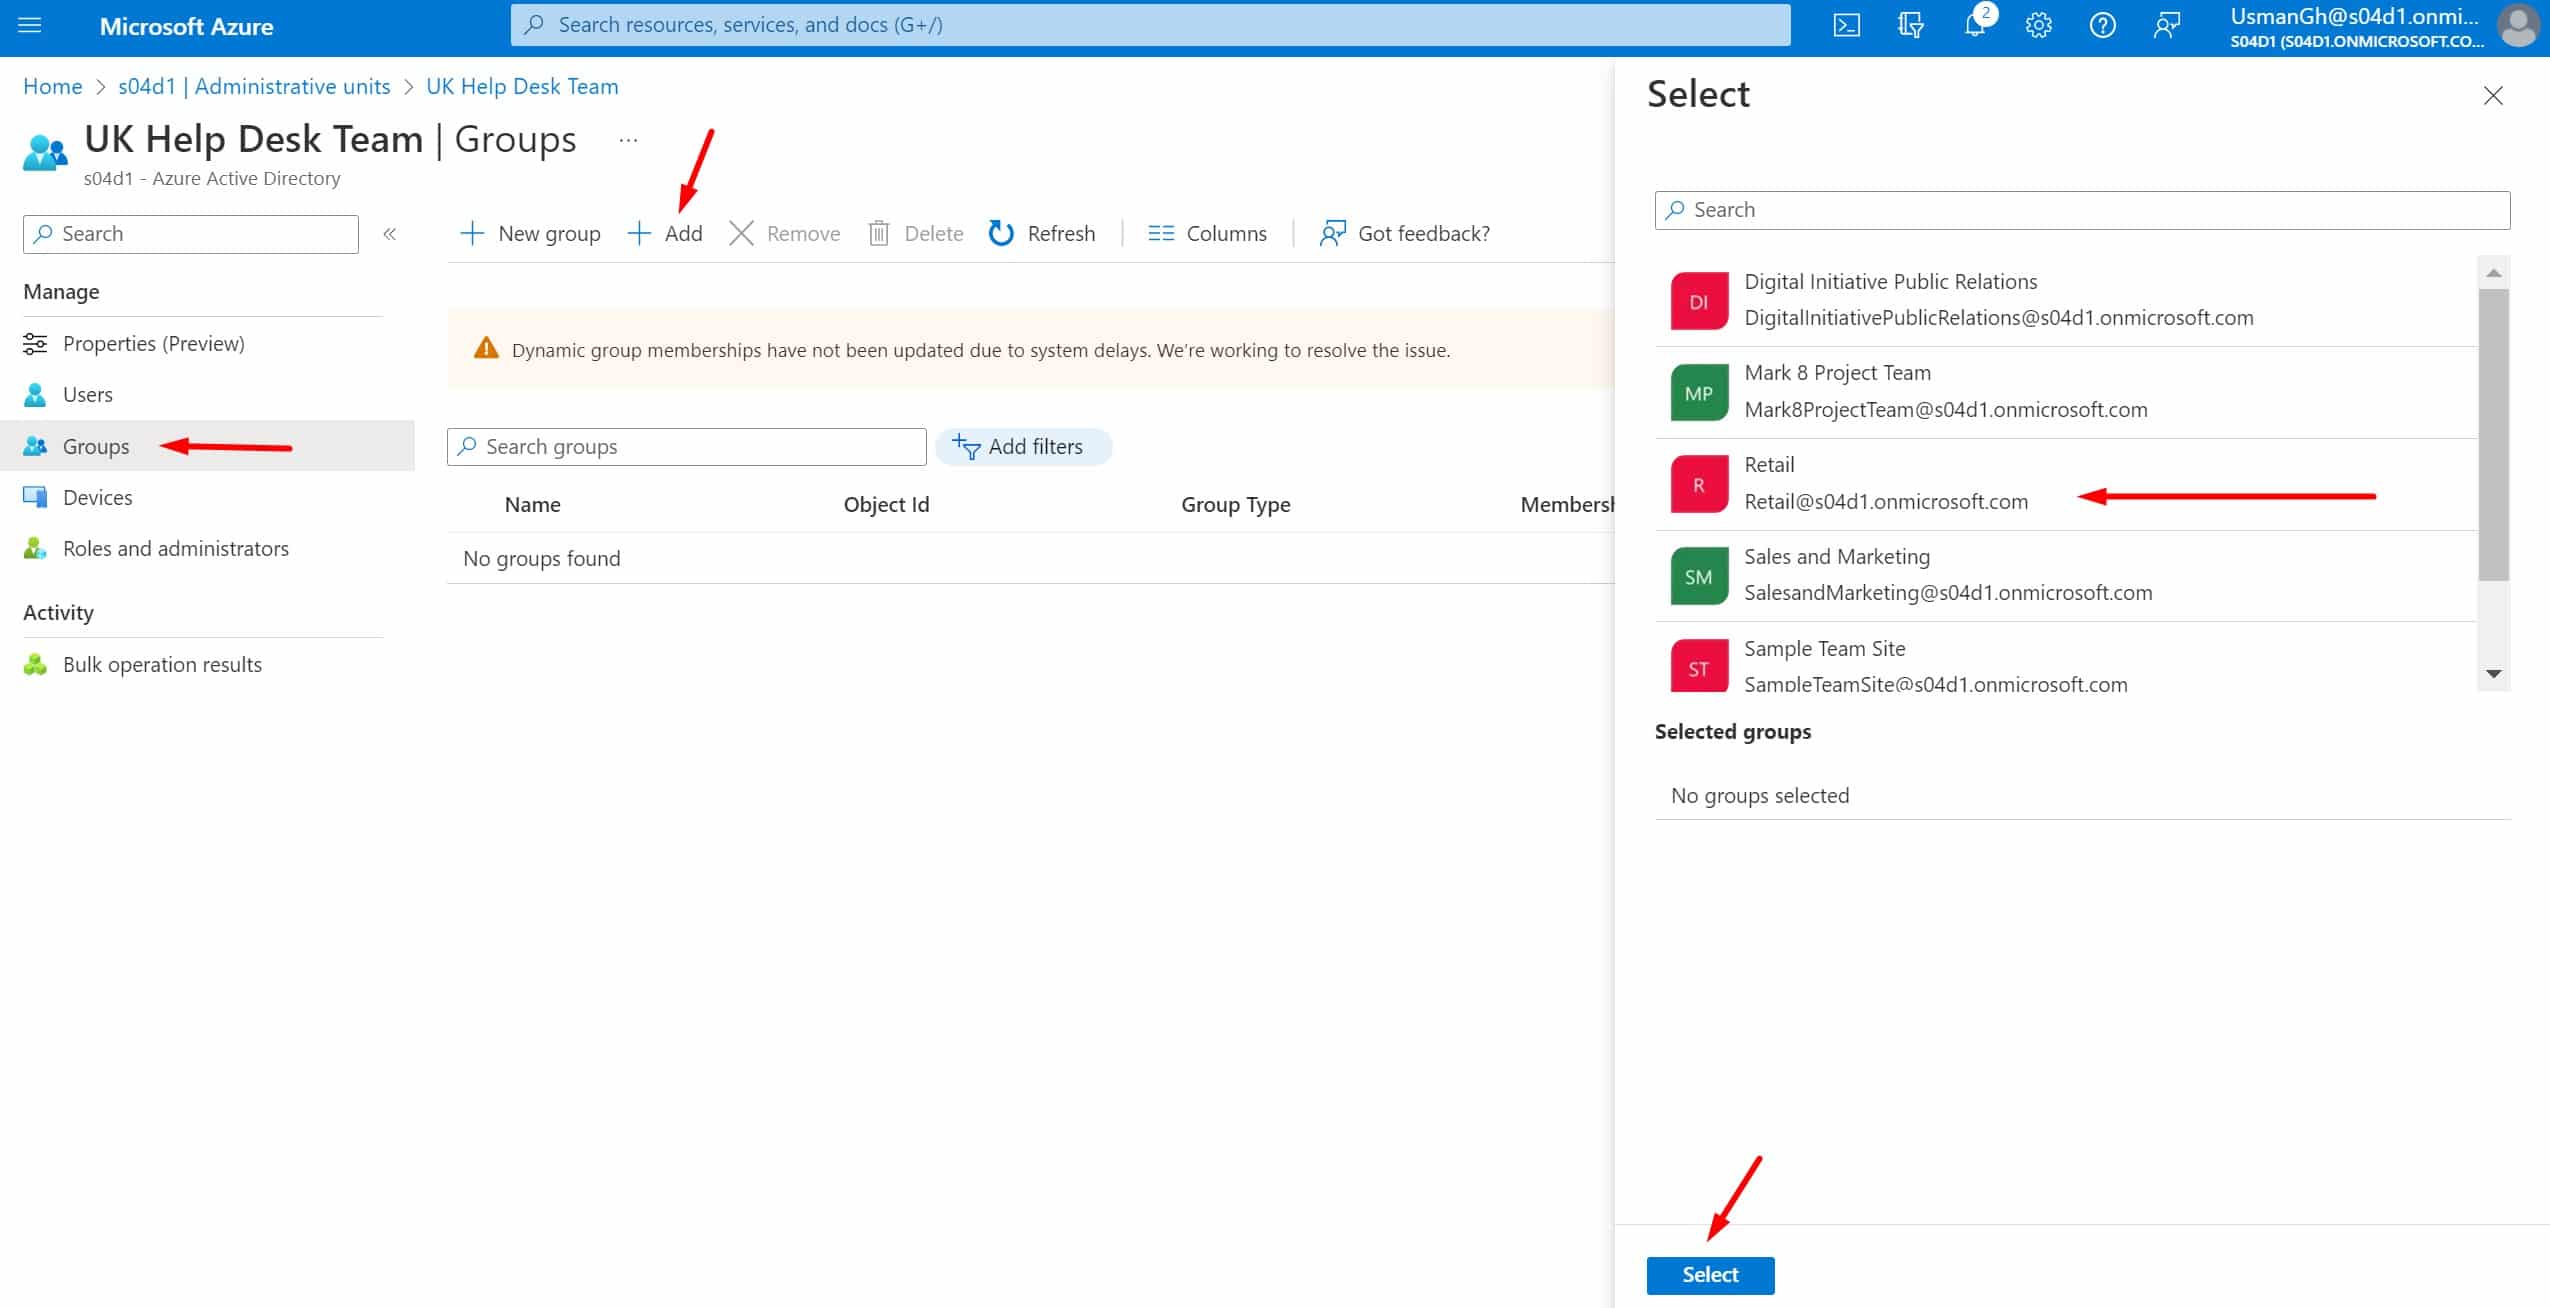
Task: Open the help question mark menu
Action: 2101,25
